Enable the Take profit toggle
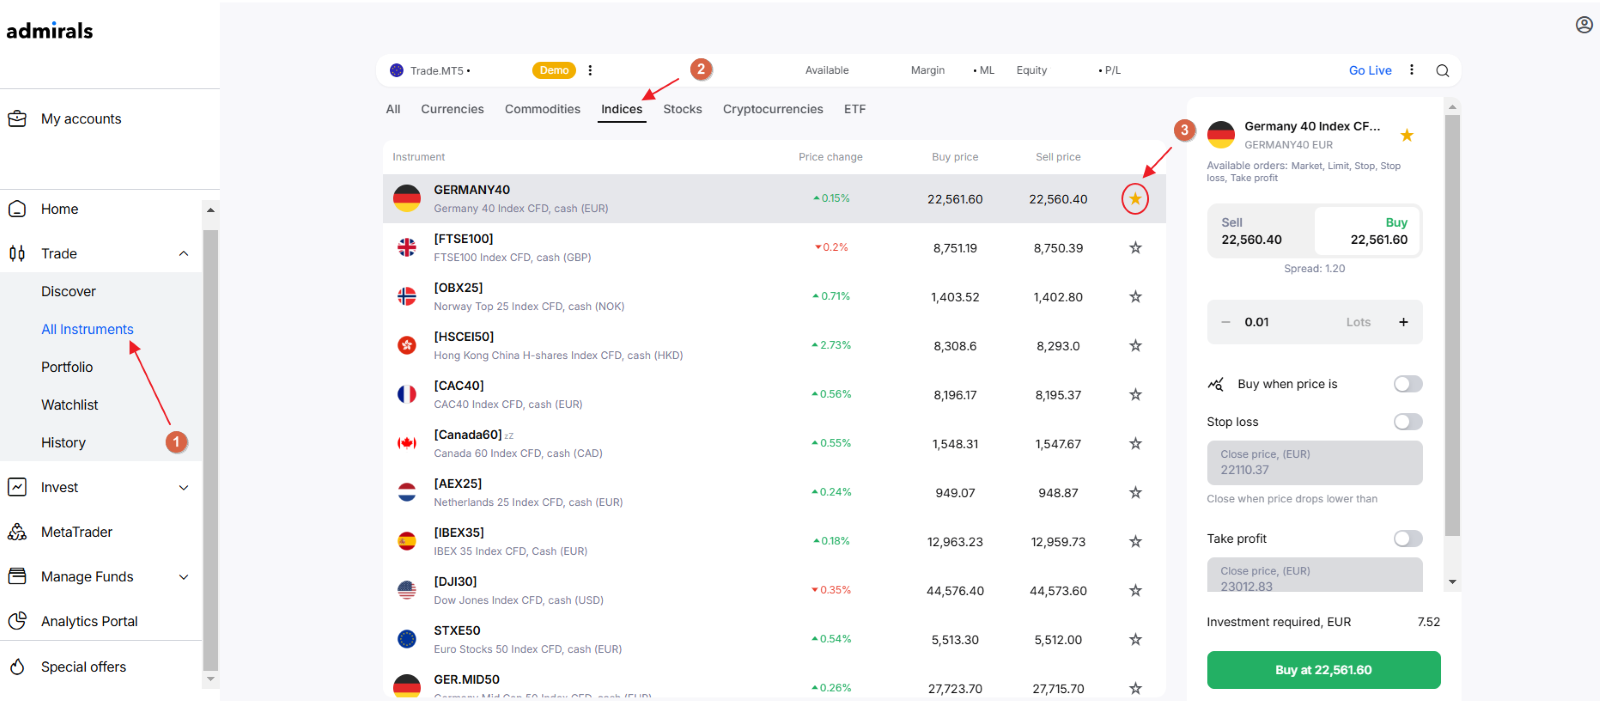This screenshot has height=701, width=1600. point(1408,539)
